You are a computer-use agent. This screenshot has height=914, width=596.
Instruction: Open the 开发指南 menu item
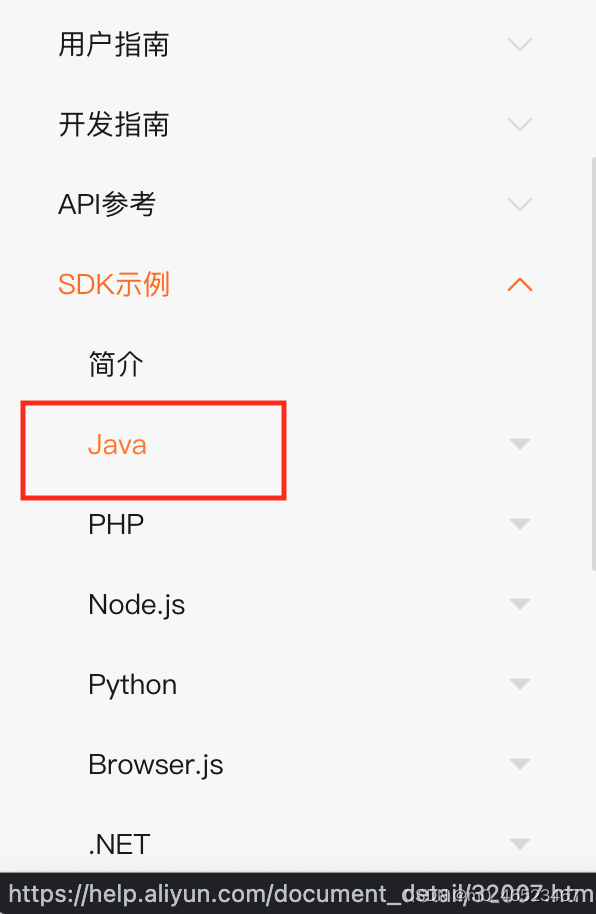114,125
